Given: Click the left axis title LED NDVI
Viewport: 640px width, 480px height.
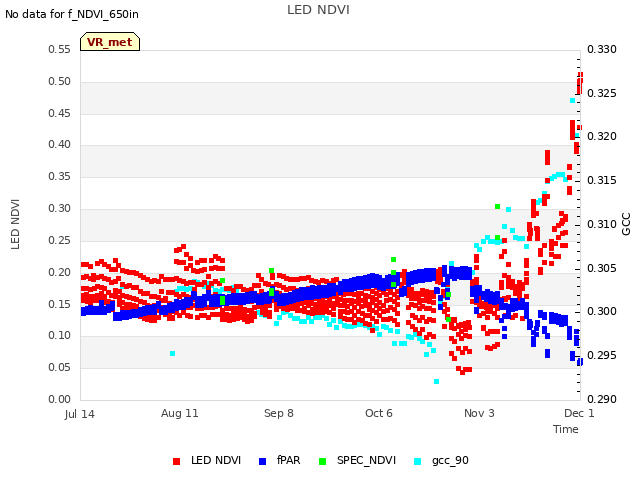Looking at the screenshot, I should point(15,224).
